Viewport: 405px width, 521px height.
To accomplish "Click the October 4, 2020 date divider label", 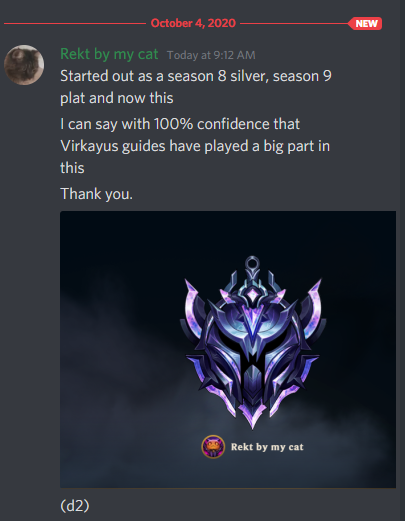I will [x=193, y=23].
